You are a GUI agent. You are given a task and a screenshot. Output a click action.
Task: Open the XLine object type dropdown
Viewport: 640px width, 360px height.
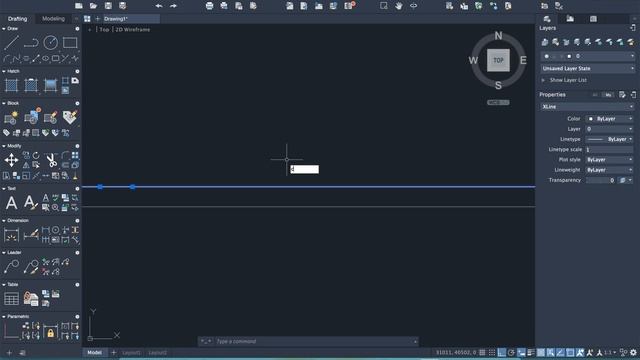pos(588,107)
